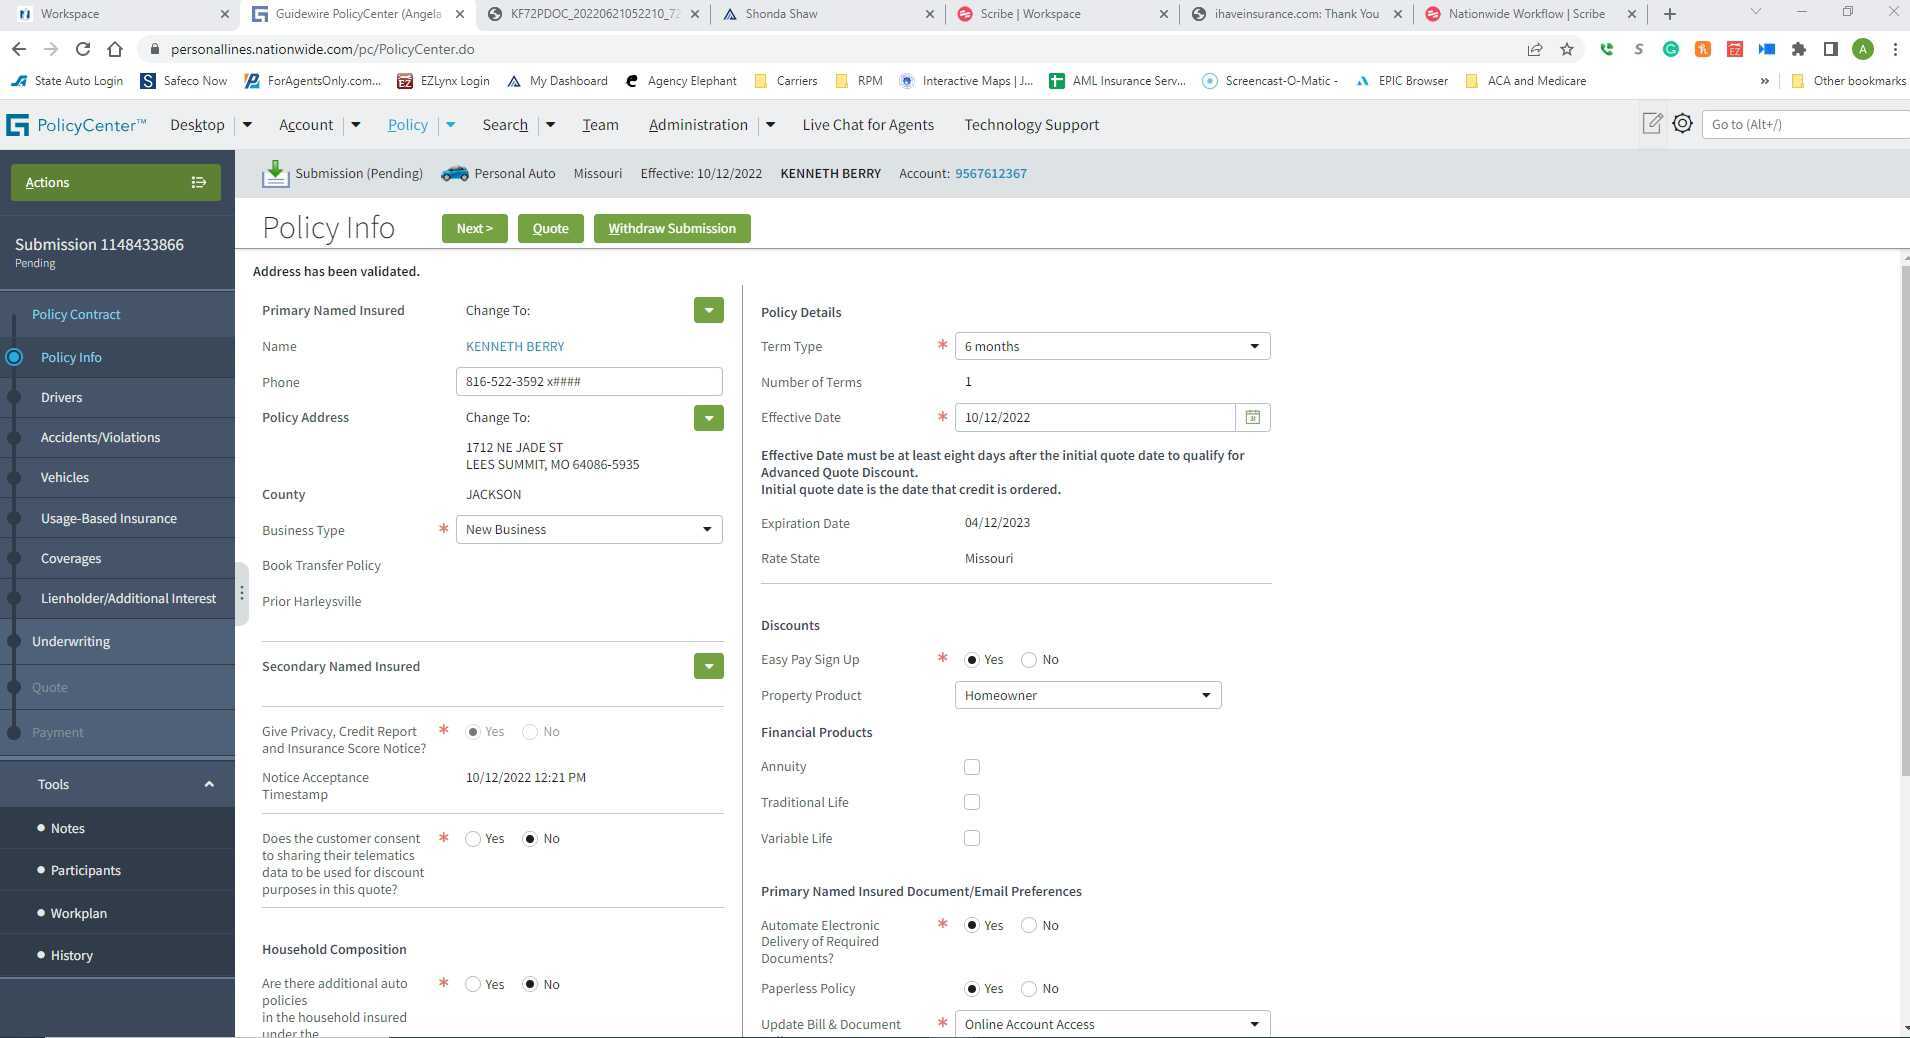Click into the Phone input field

(589, 381)
